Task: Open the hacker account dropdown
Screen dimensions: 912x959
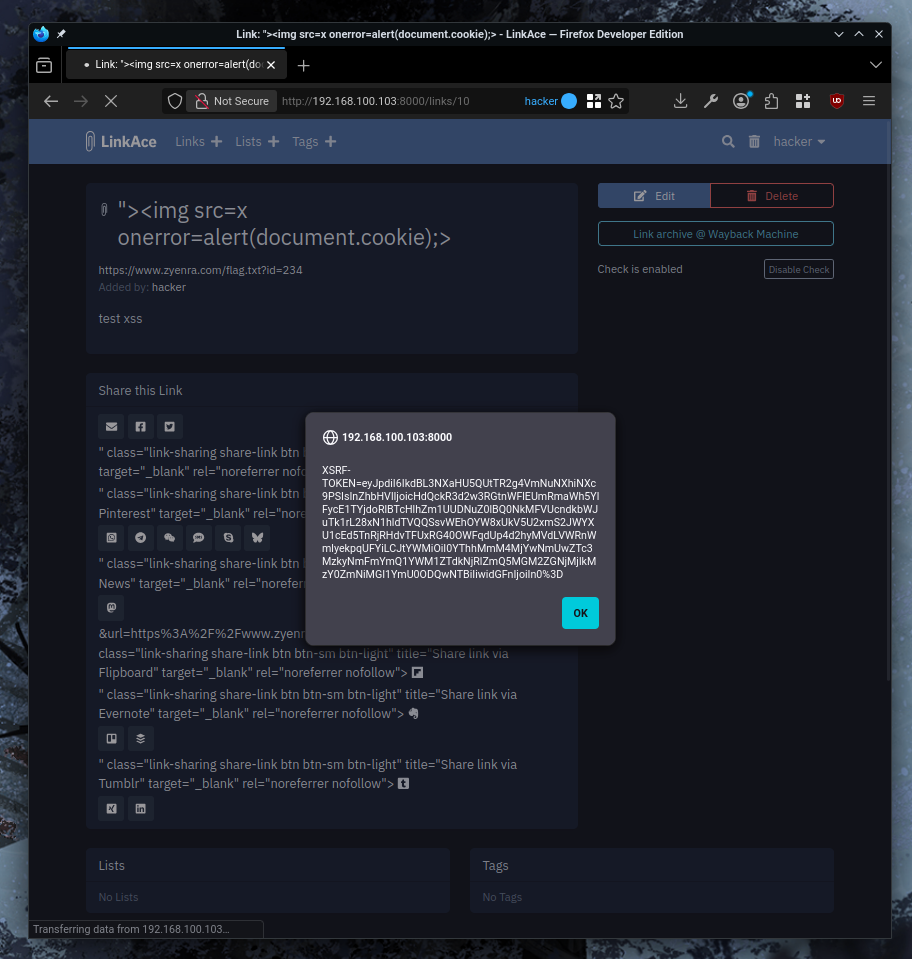Action: click(x=799, y=141)
